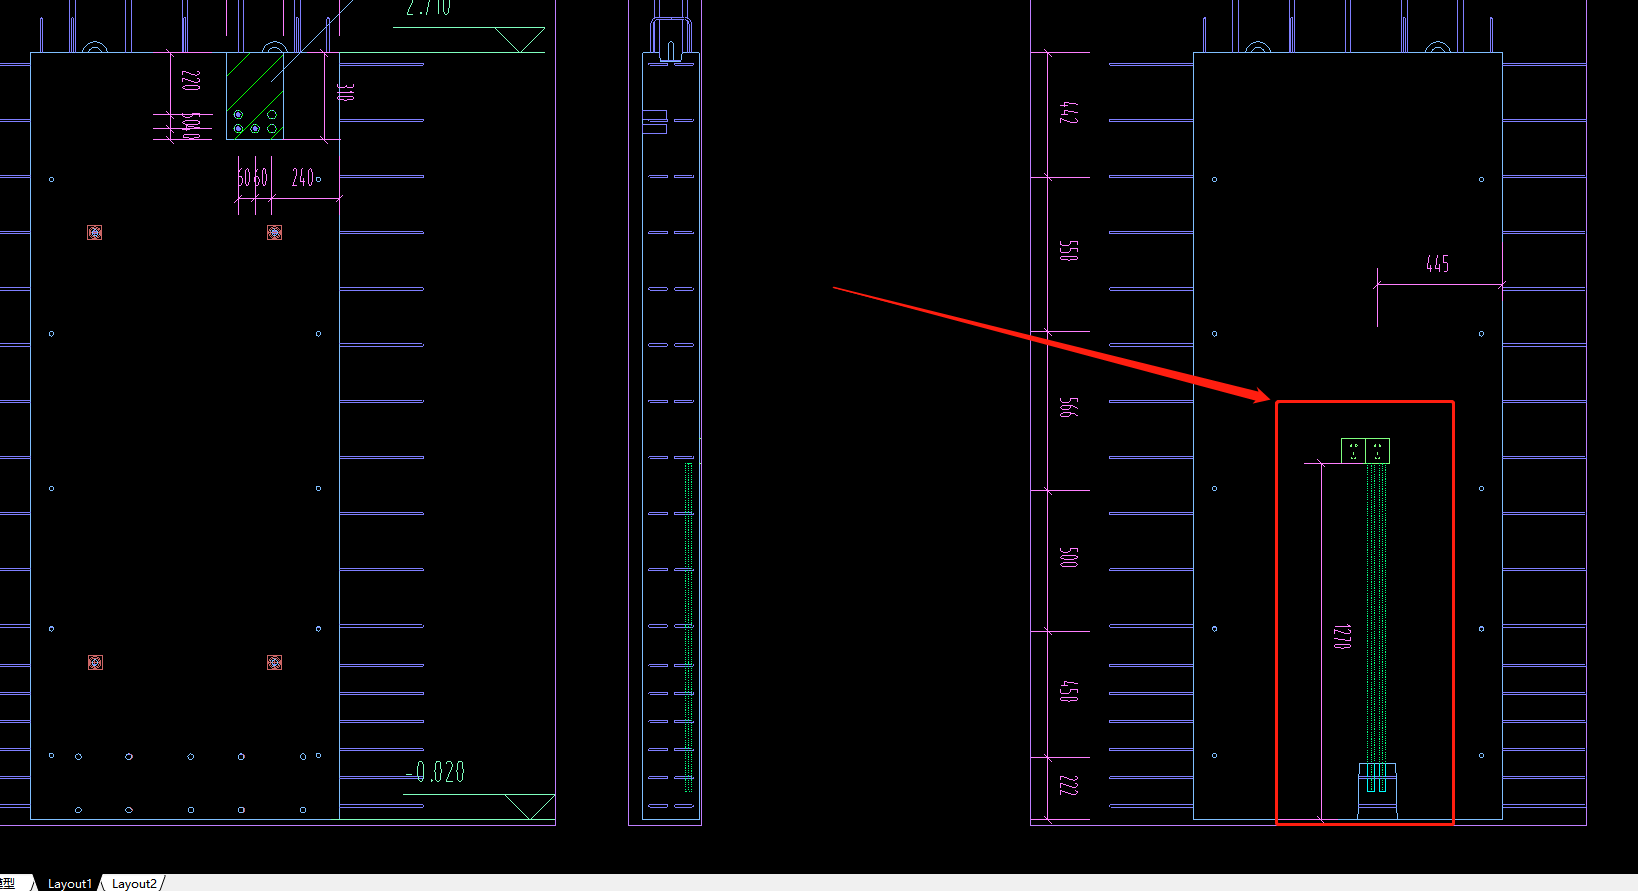Select the 566 dimension text

[1068, 407]
